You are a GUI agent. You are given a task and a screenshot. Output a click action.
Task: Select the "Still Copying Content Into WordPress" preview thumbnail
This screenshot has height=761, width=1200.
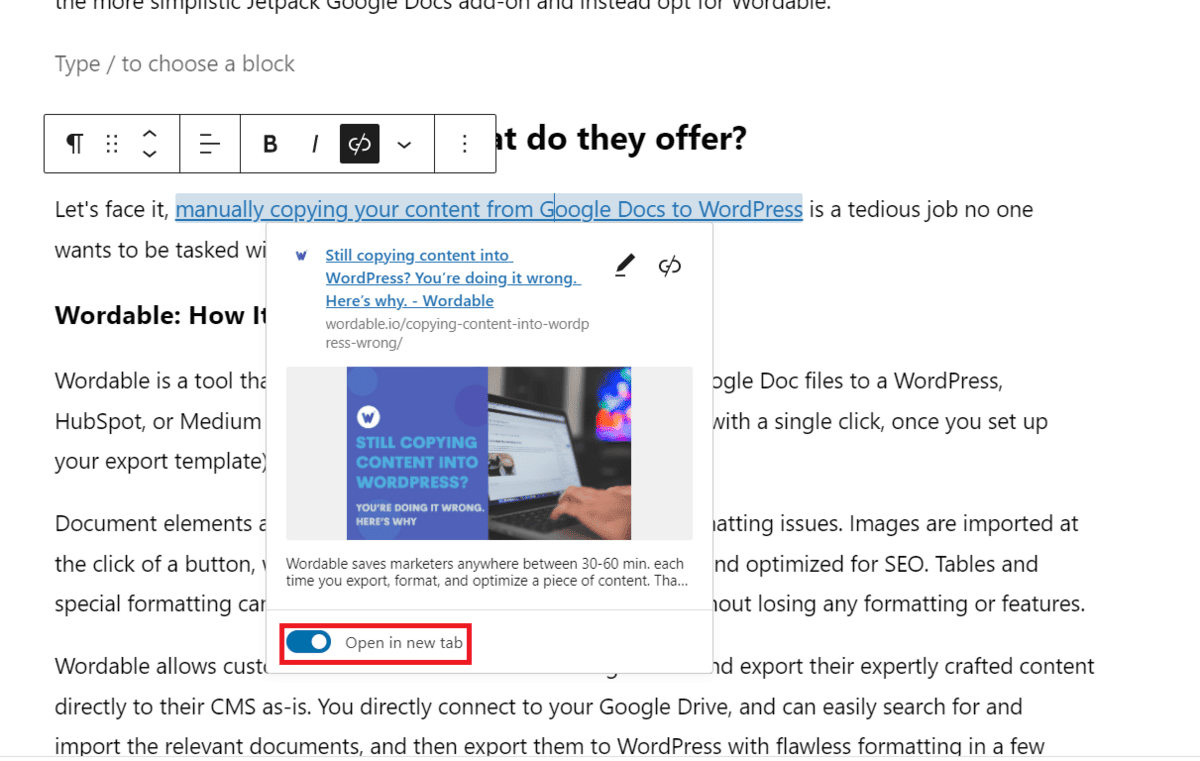click(489, 453)
